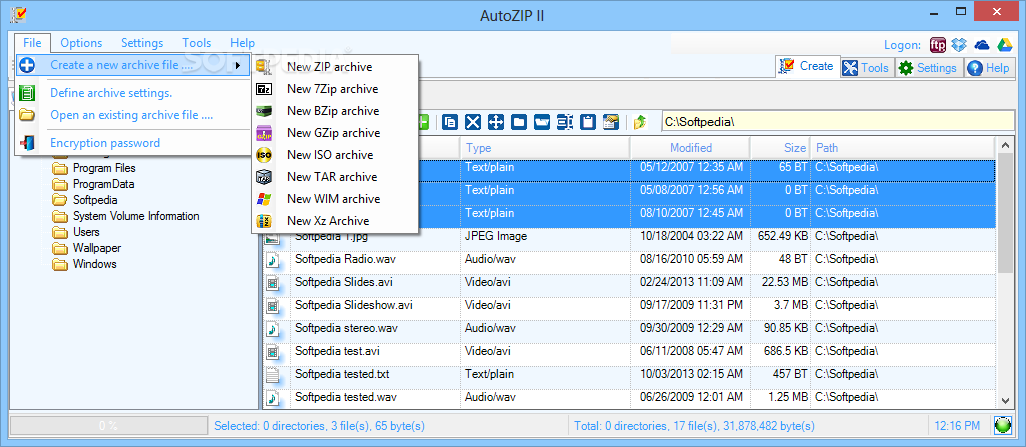1026x447 pixels.
Task: Log on with the Google Drive icon
Action: click(1004, 45)
